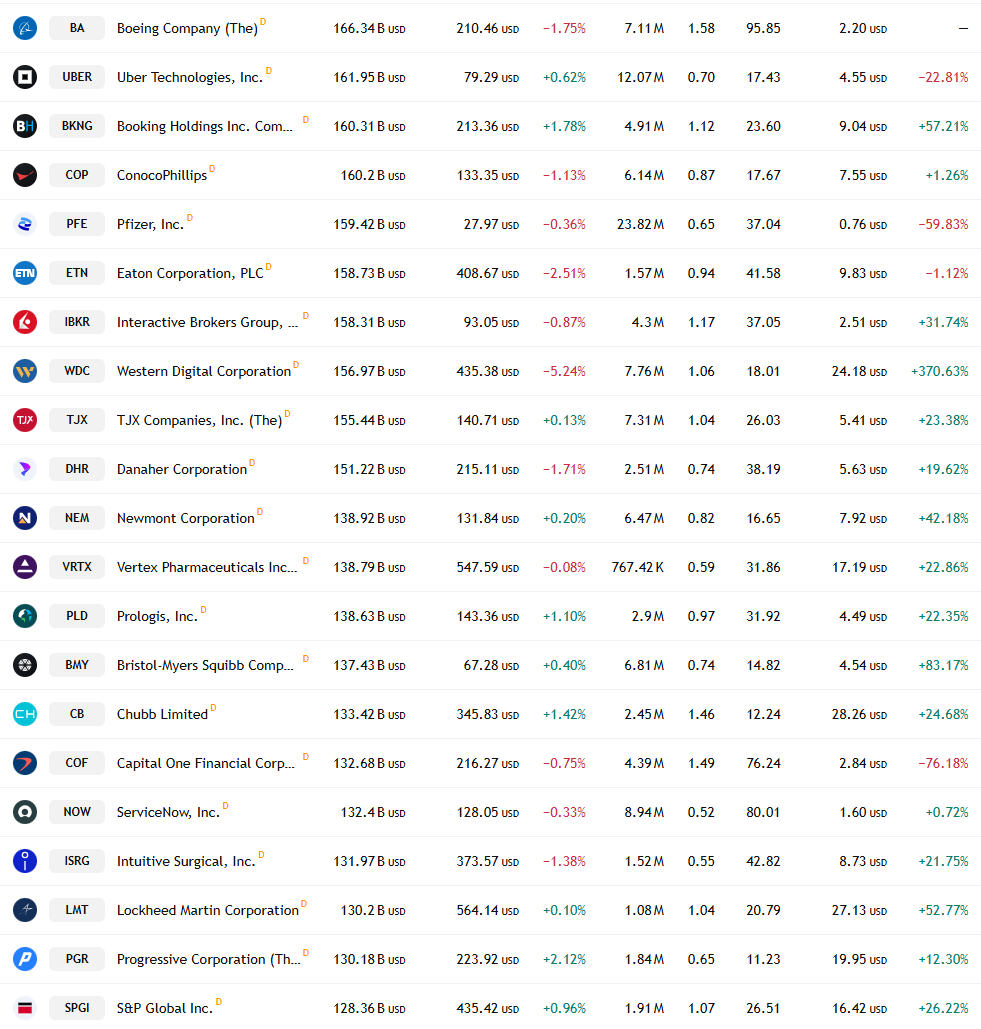Screen dimensions: 981x1029
Task: Open TJX Companies, Inc. link
Action: [x=199, y=421]
